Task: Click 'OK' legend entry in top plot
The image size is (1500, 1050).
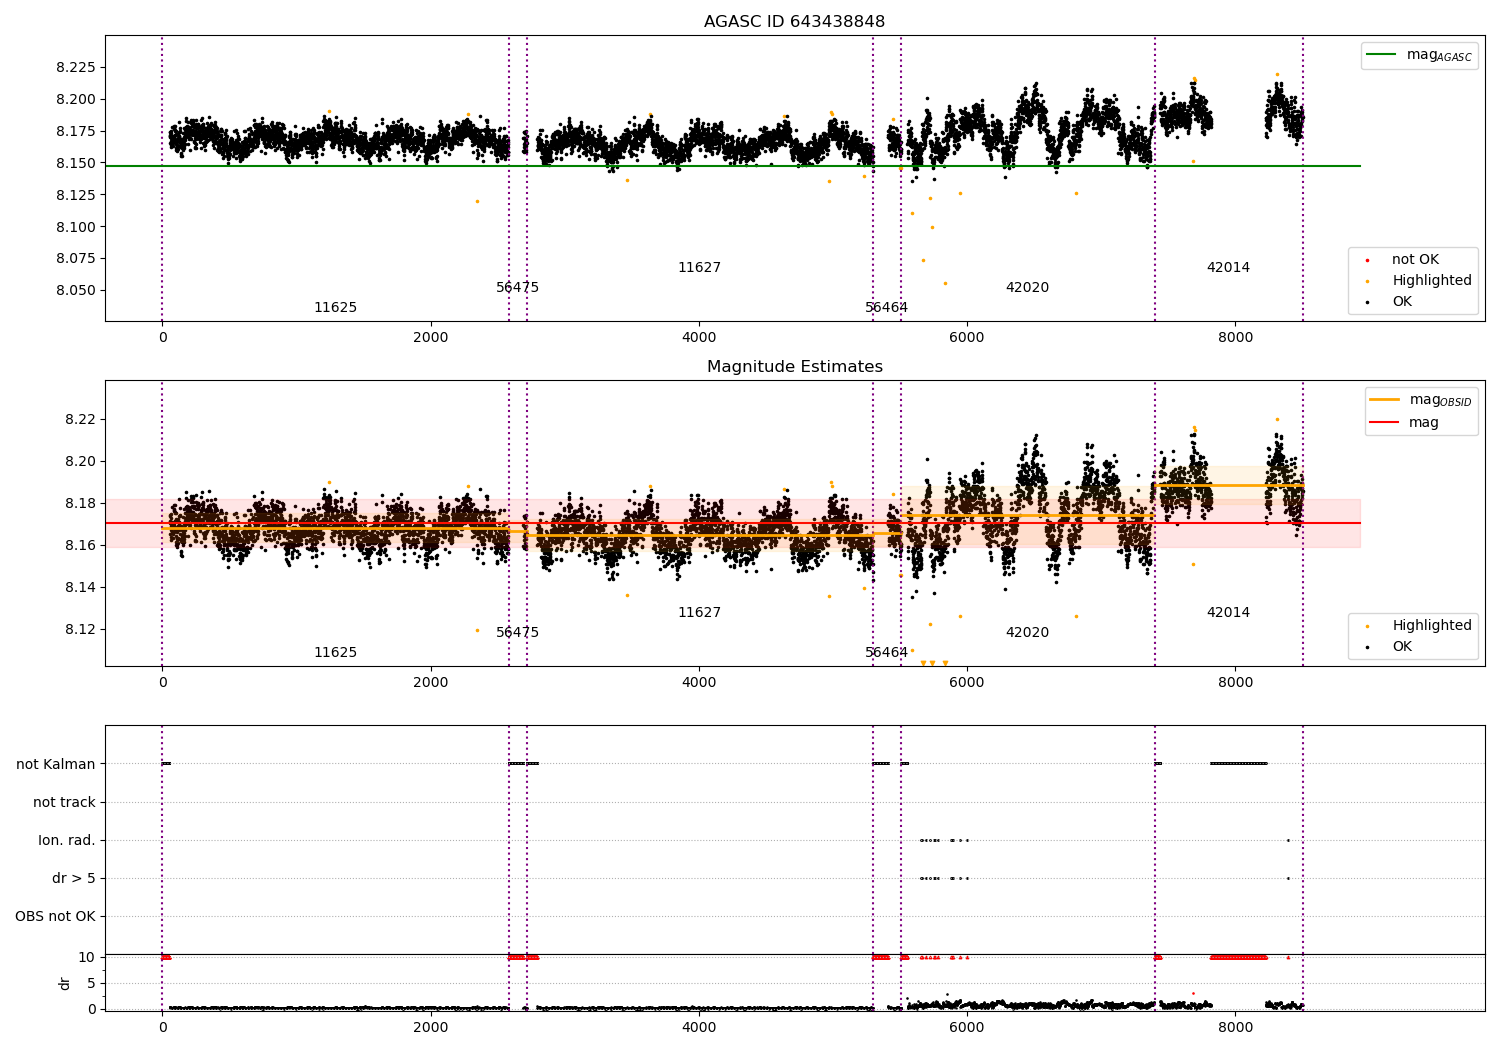Action: click(x=1390, y=302)
